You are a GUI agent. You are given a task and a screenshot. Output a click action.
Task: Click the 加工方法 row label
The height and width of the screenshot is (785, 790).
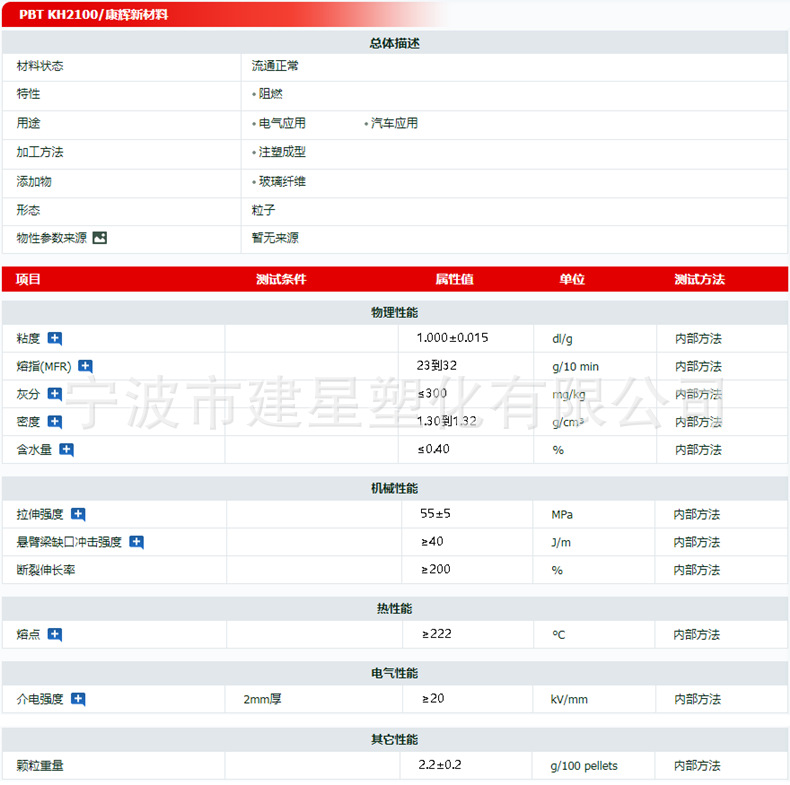click(x=40, y=152)
